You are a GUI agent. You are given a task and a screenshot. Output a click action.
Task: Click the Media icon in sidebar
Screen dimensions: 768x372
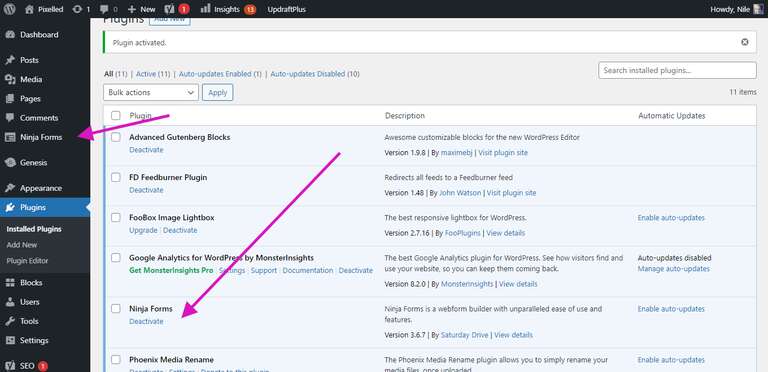click(x=10, y=79)
